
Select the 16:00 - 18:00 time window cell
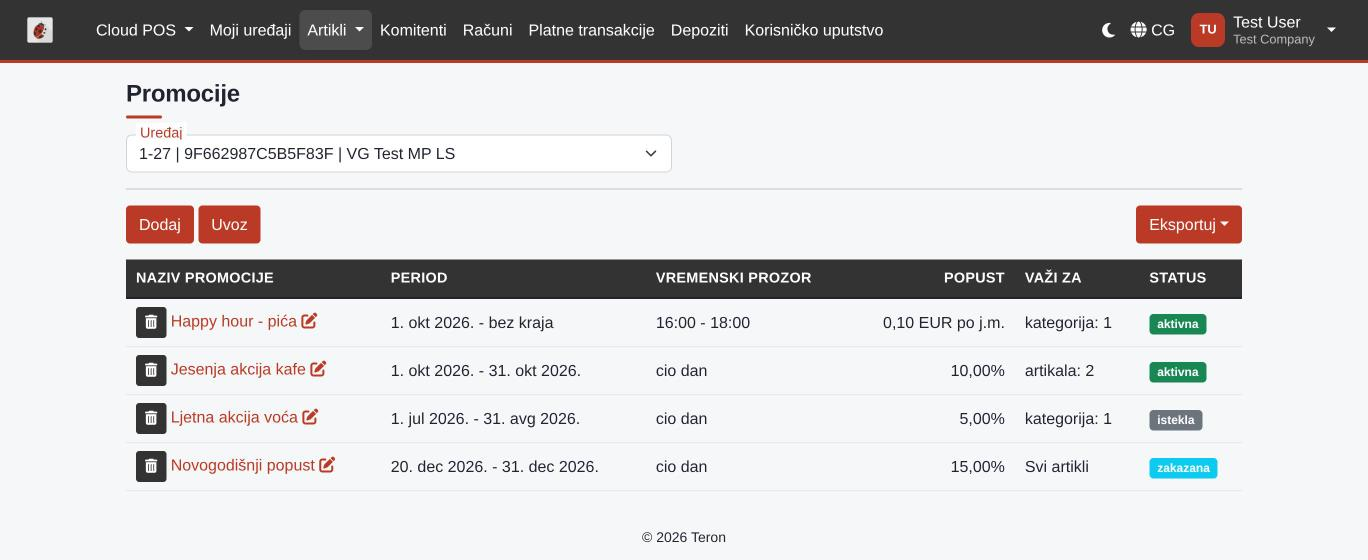[x=703, y=323]
